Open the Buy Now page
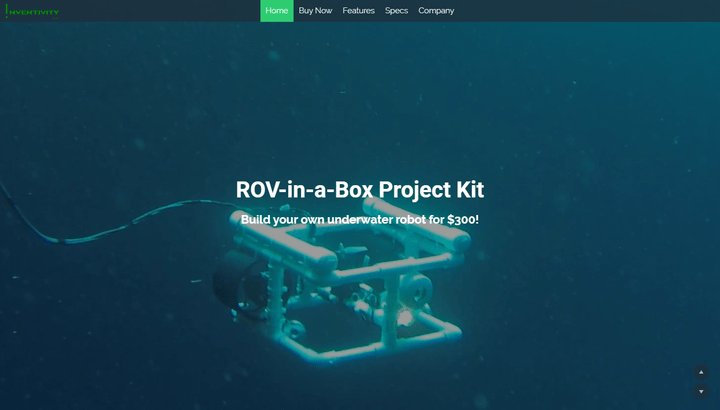This screenshot has width=720, height=410. coord(315,11)
